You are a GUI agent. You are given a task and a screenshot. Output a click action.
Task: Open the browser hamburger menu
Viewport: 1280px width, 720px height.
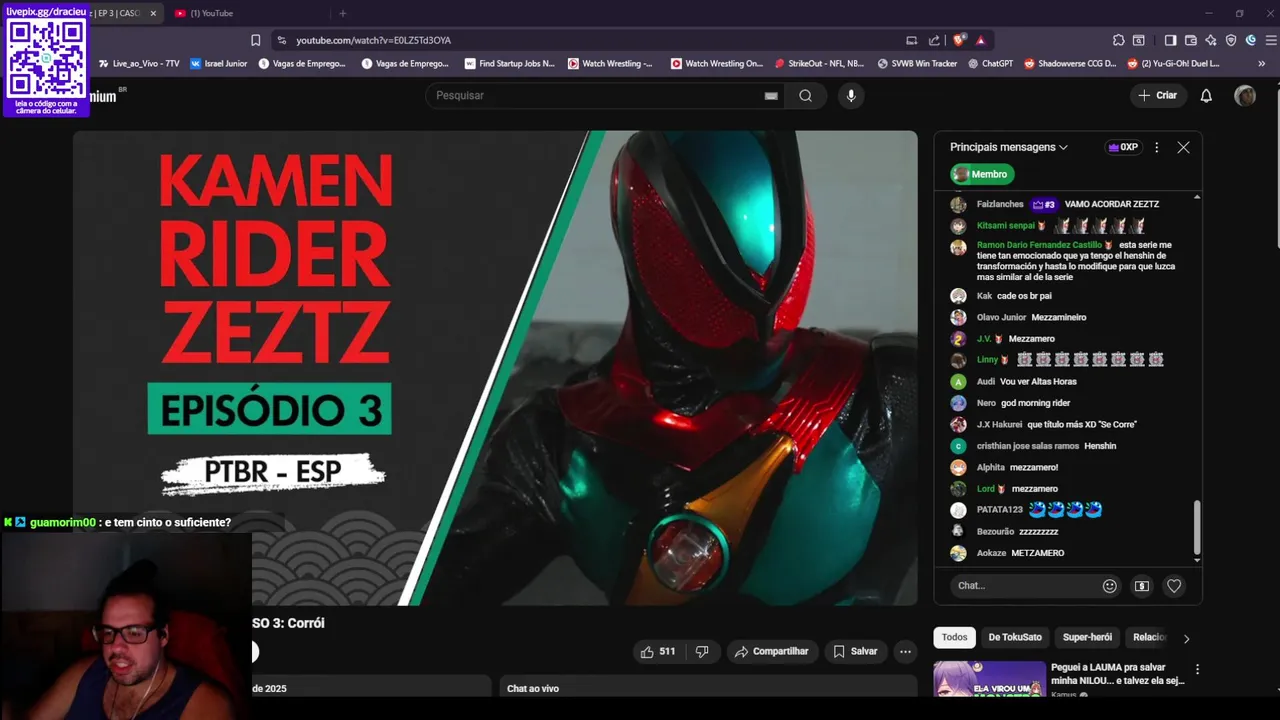pyautogui.click(x=1271, y=40)
